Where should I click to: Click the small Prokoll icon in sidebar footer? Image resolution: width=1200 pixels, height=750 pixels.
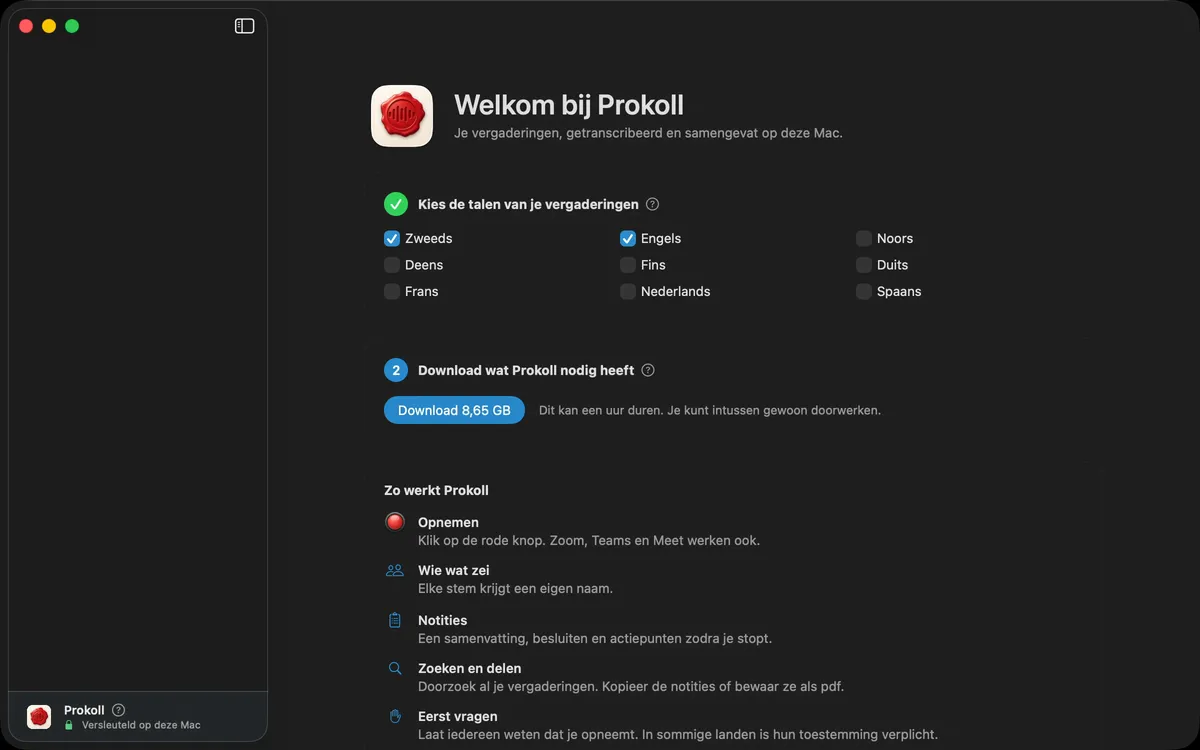[x=39, y=716]
